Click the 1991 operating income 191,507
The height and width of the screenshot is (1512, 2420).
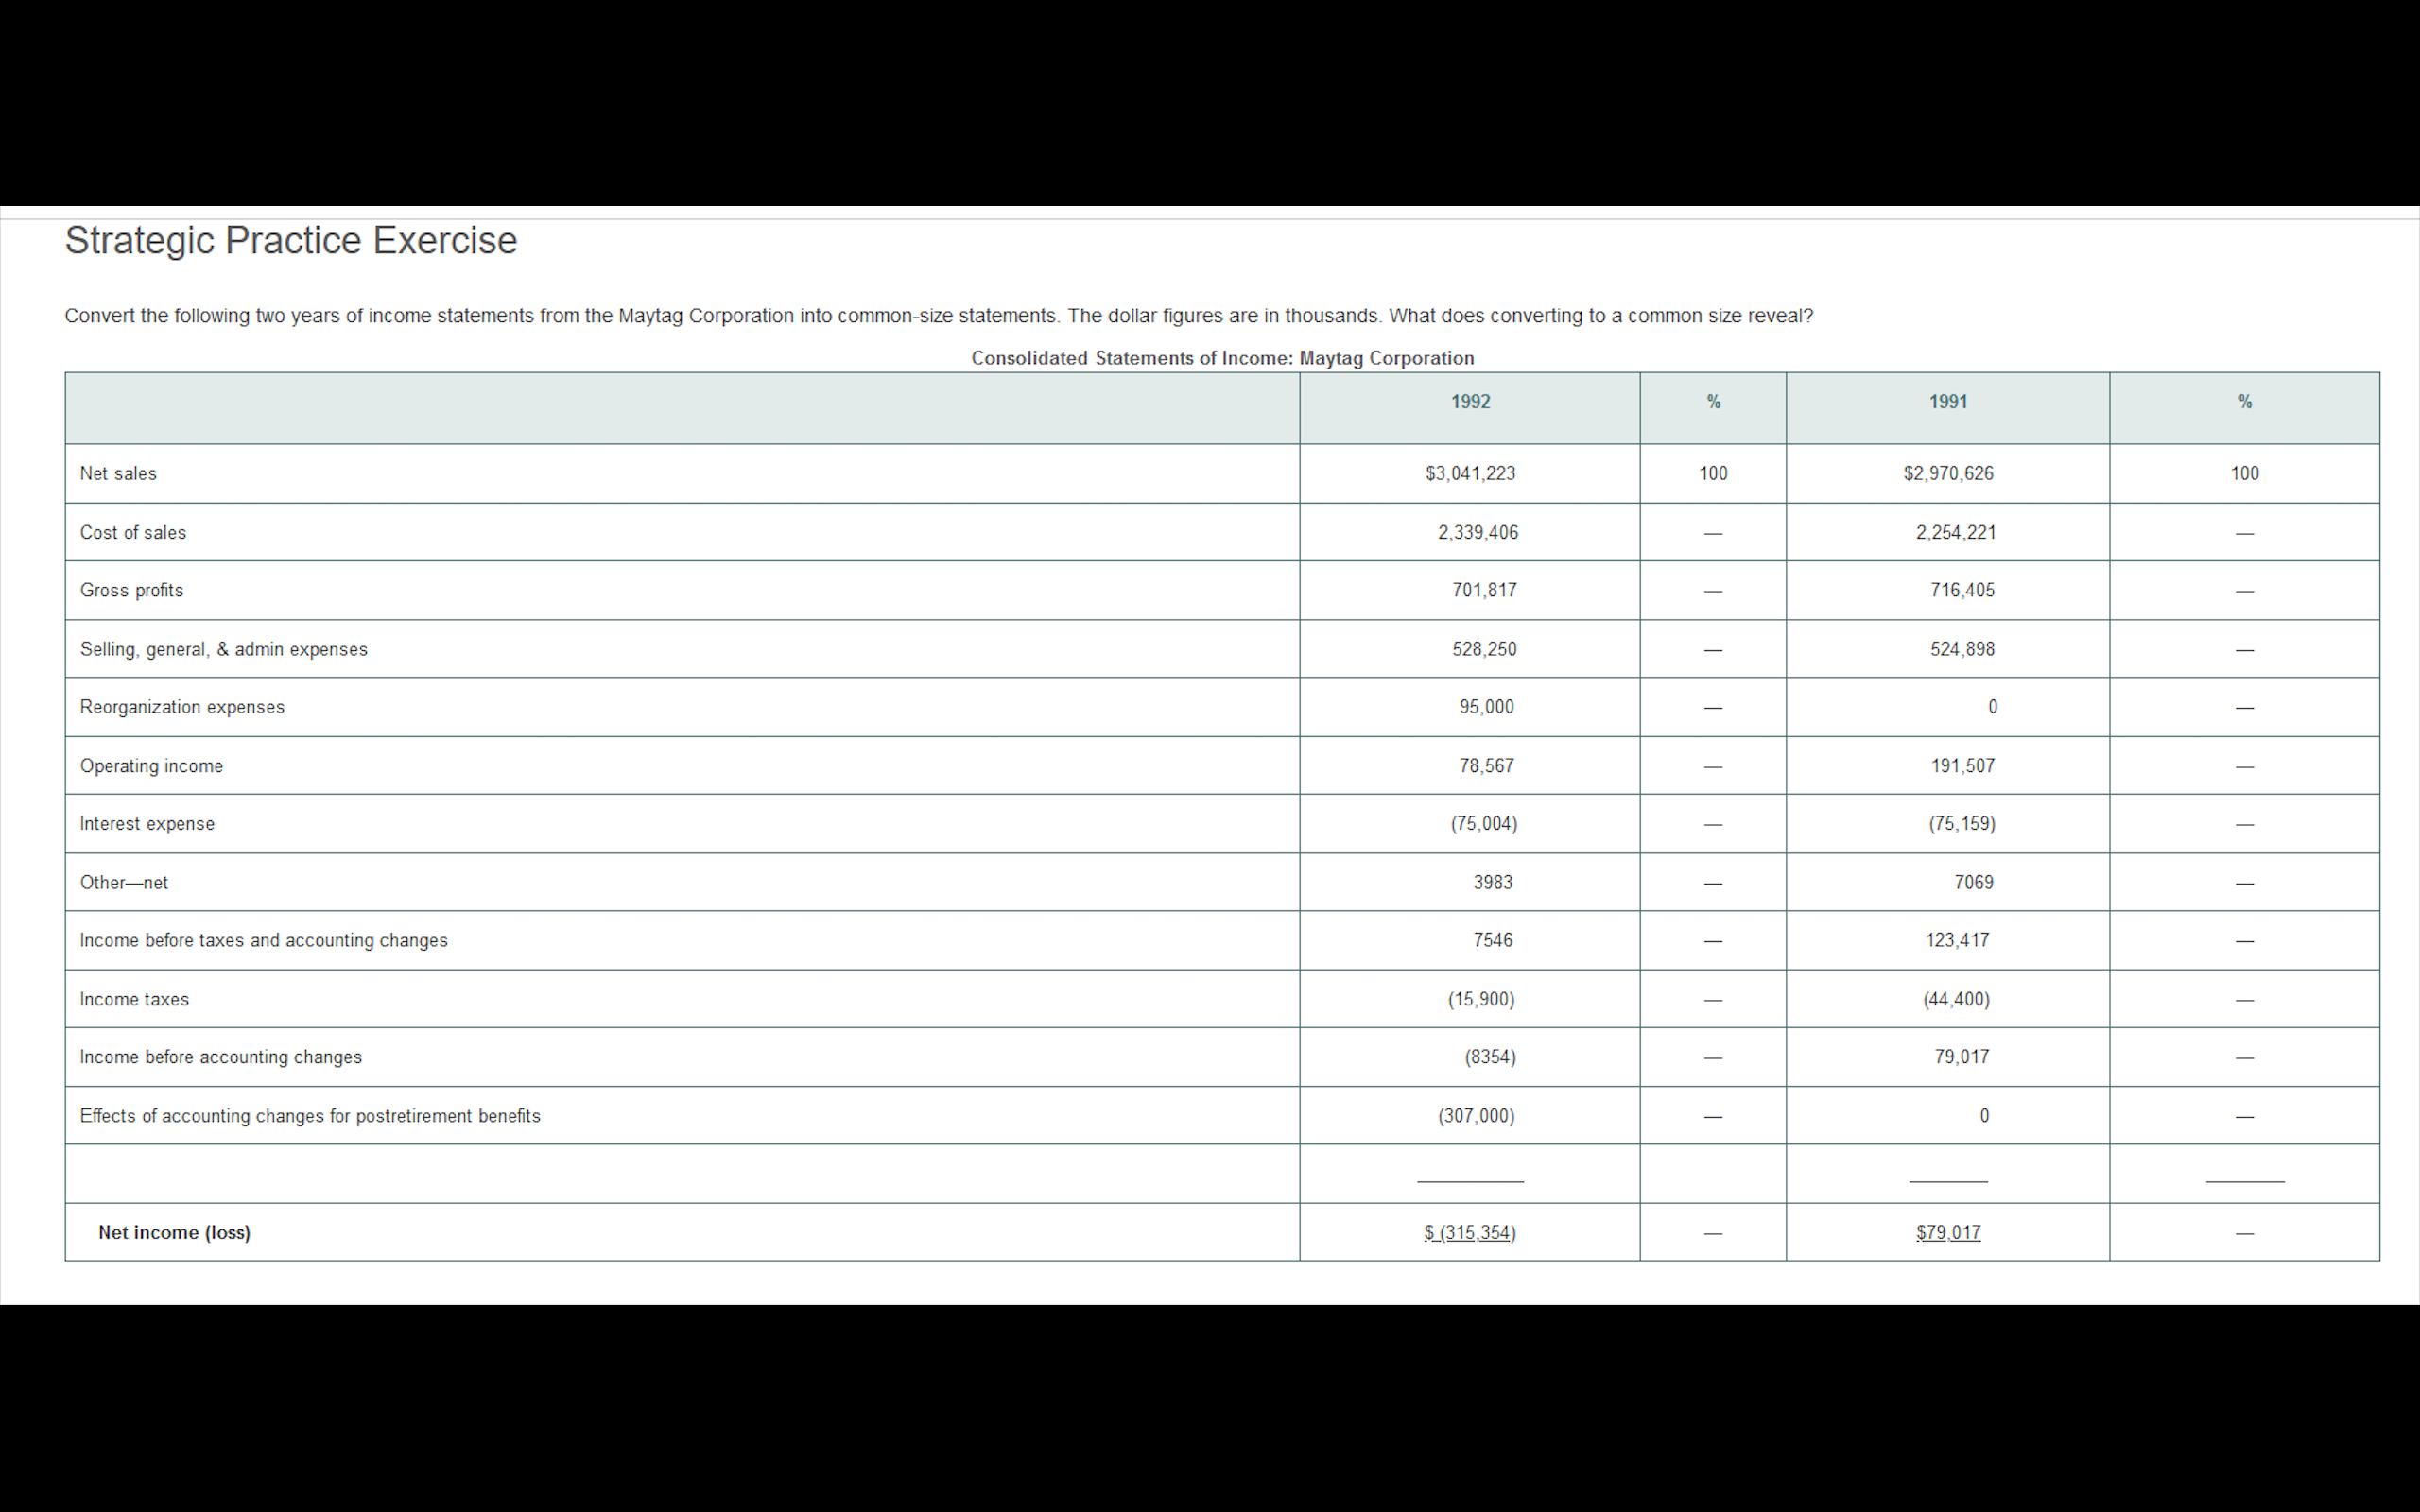(1961, 767)
